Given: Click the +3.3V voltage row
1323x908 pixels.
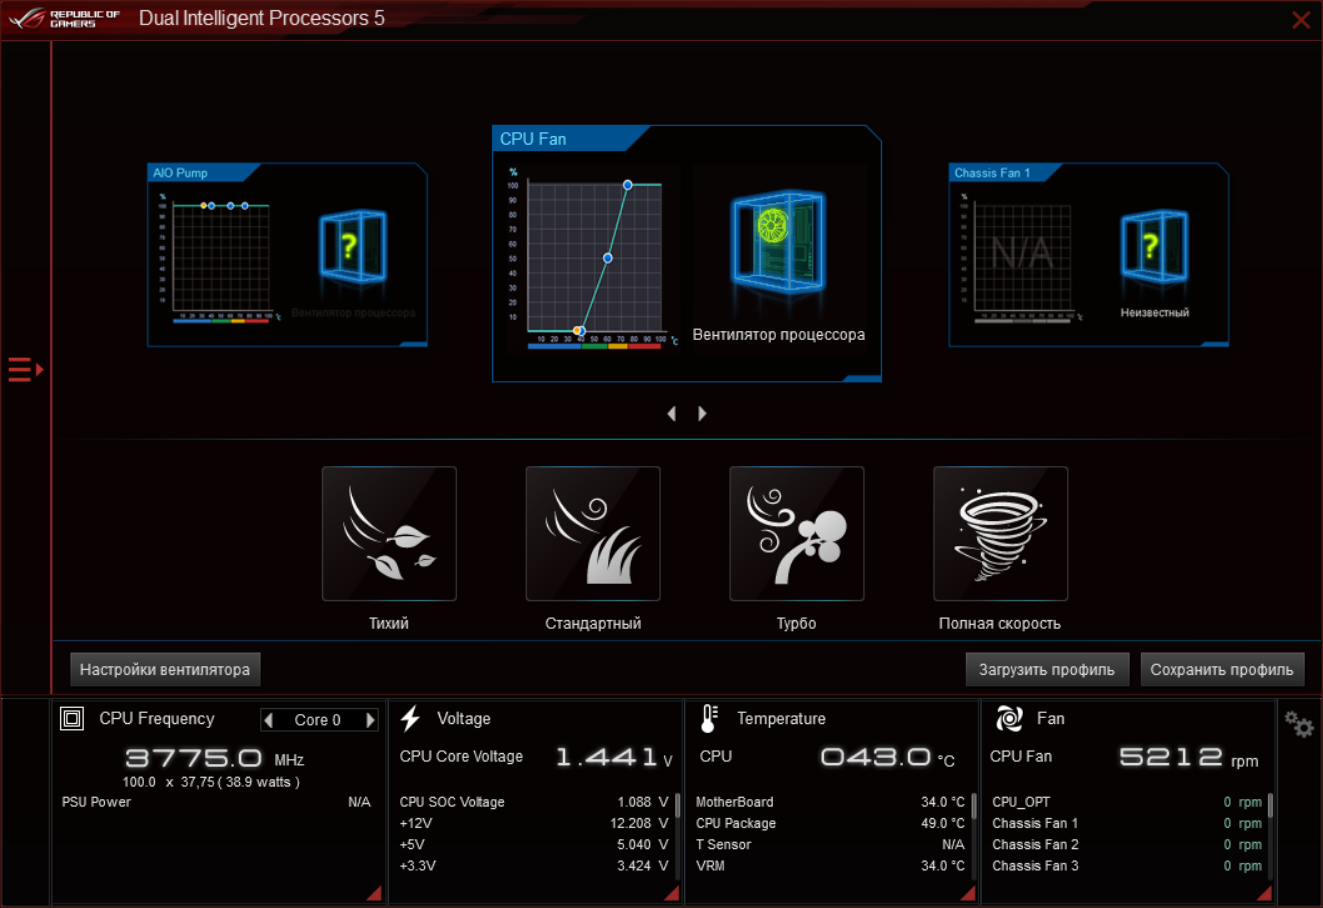Looking at the screenshot, I should tap(534, 866).
